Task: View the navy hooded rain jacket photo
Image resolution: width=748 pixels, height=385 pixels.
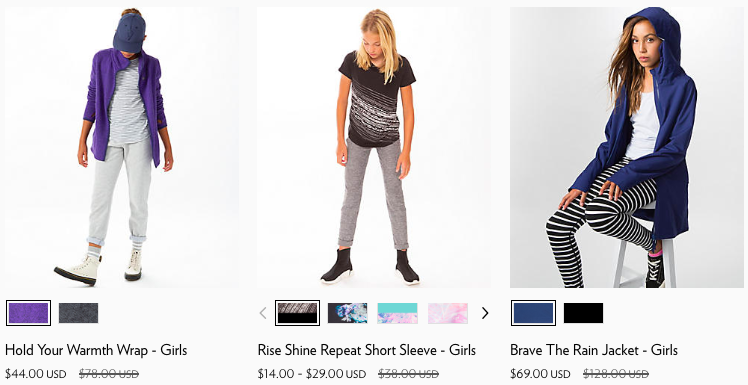Action: pyautogui.click(x=626, y=147)
